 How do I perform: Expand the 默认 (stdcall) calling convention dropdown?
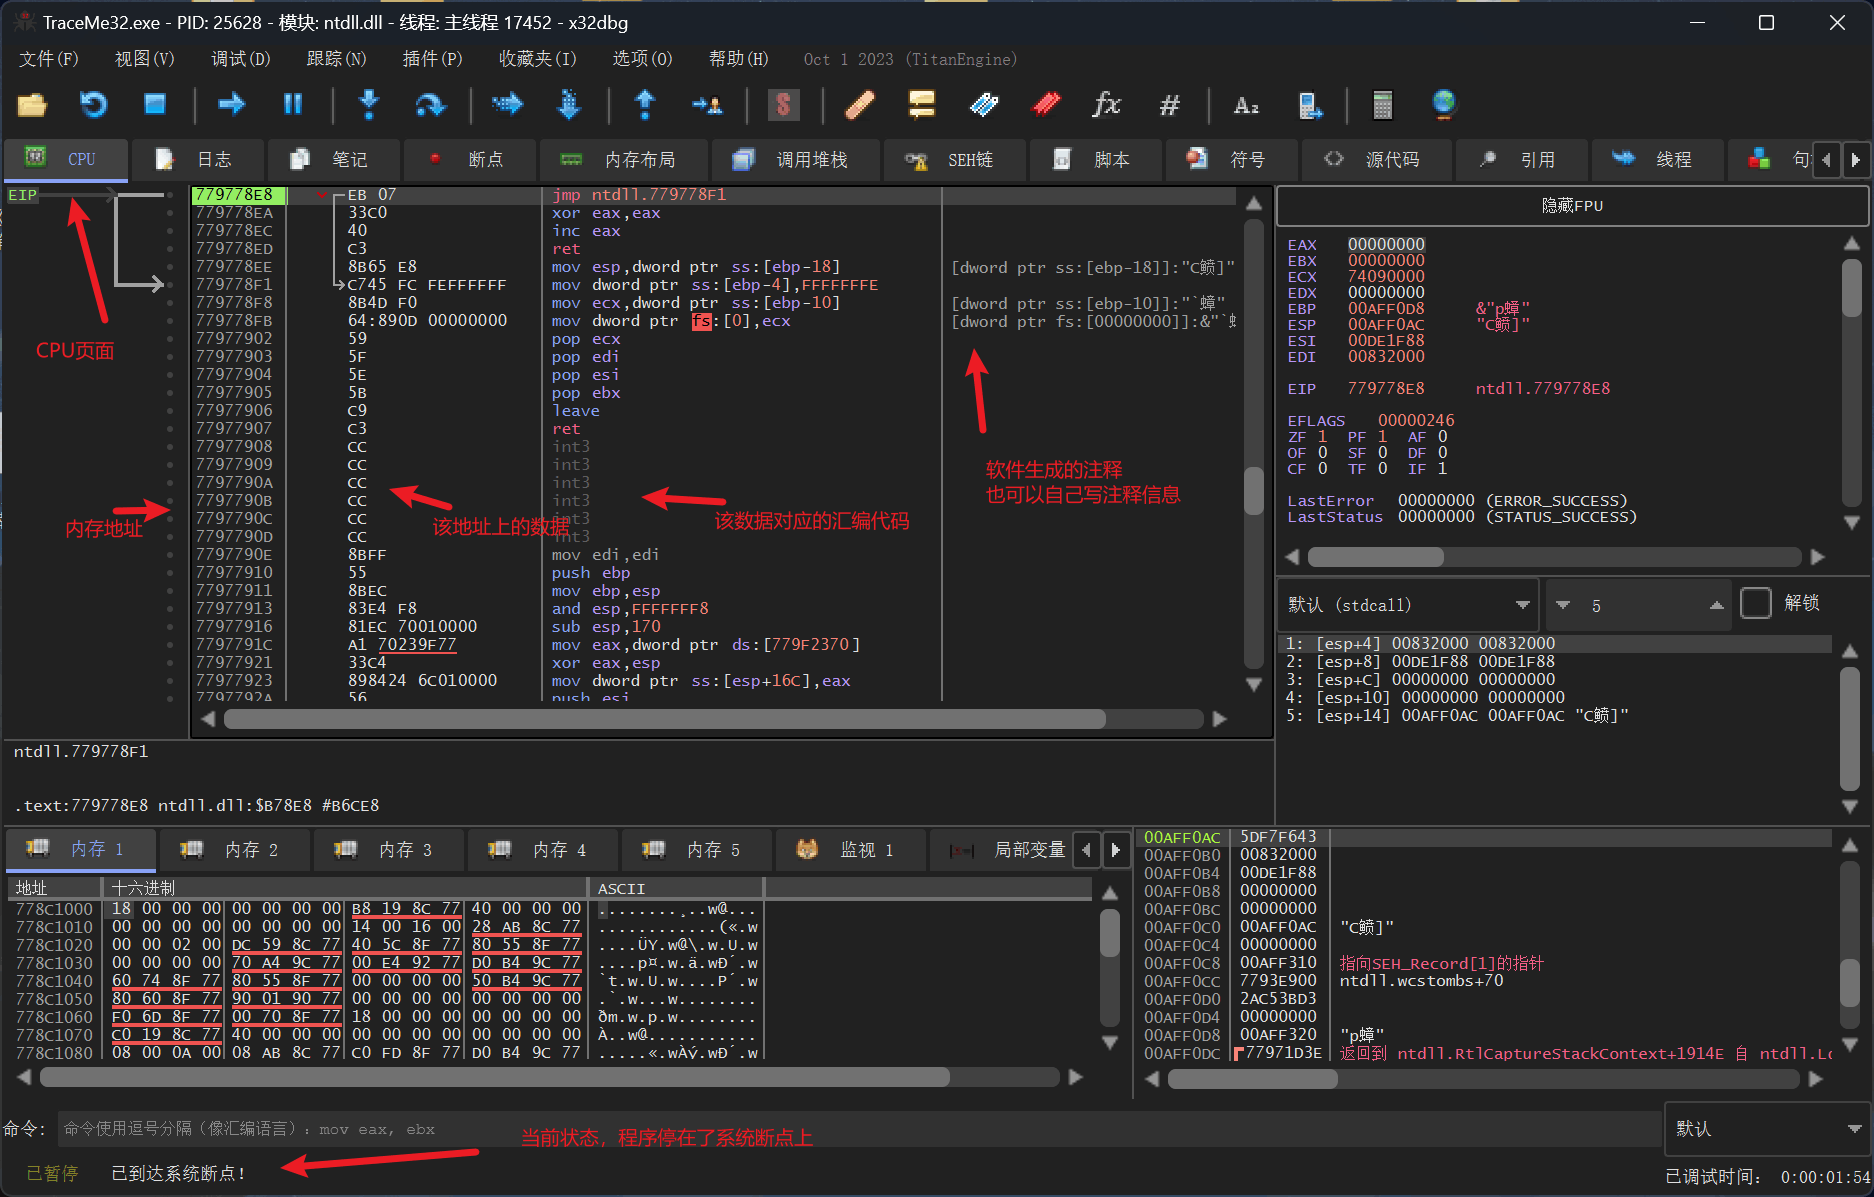(1408, 604)
